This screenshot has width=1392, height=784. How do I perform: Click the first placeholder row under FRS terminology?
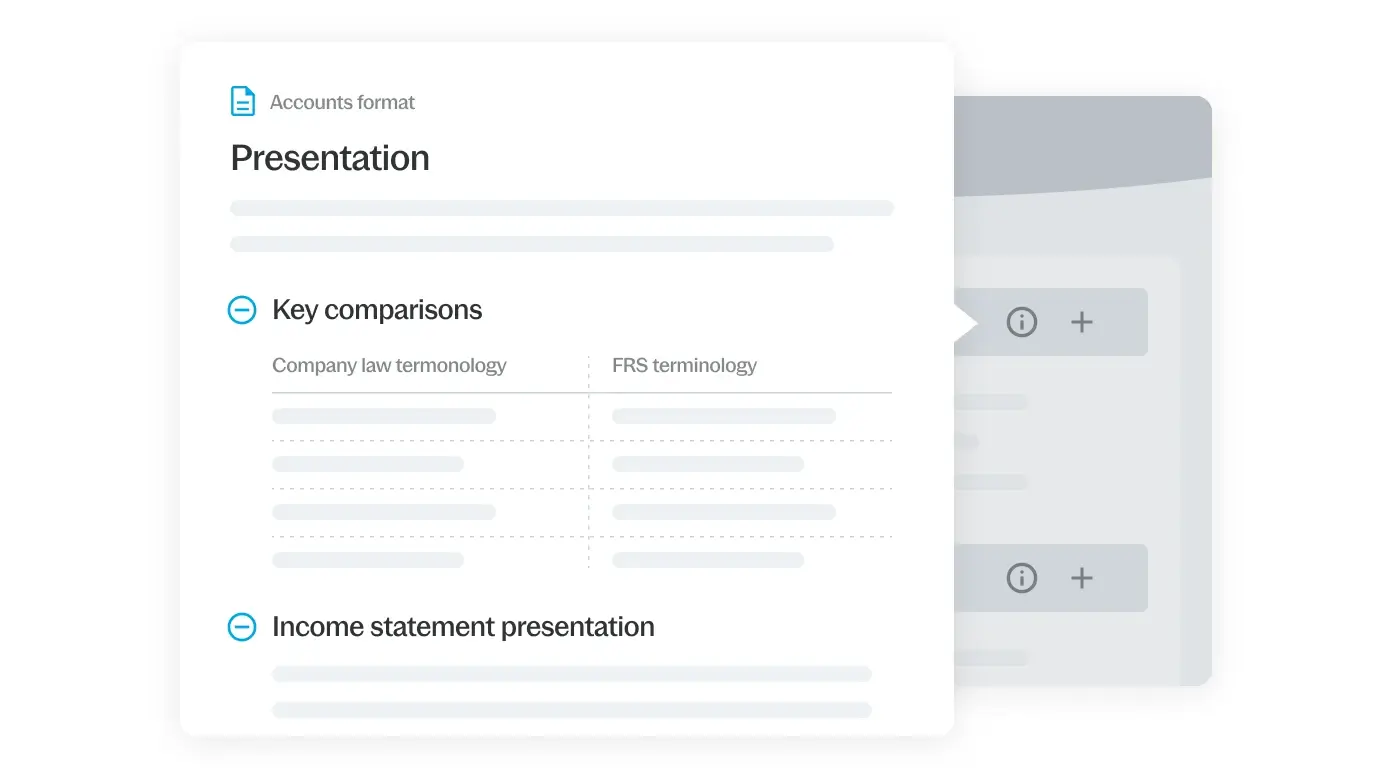(x=724, y=416)
